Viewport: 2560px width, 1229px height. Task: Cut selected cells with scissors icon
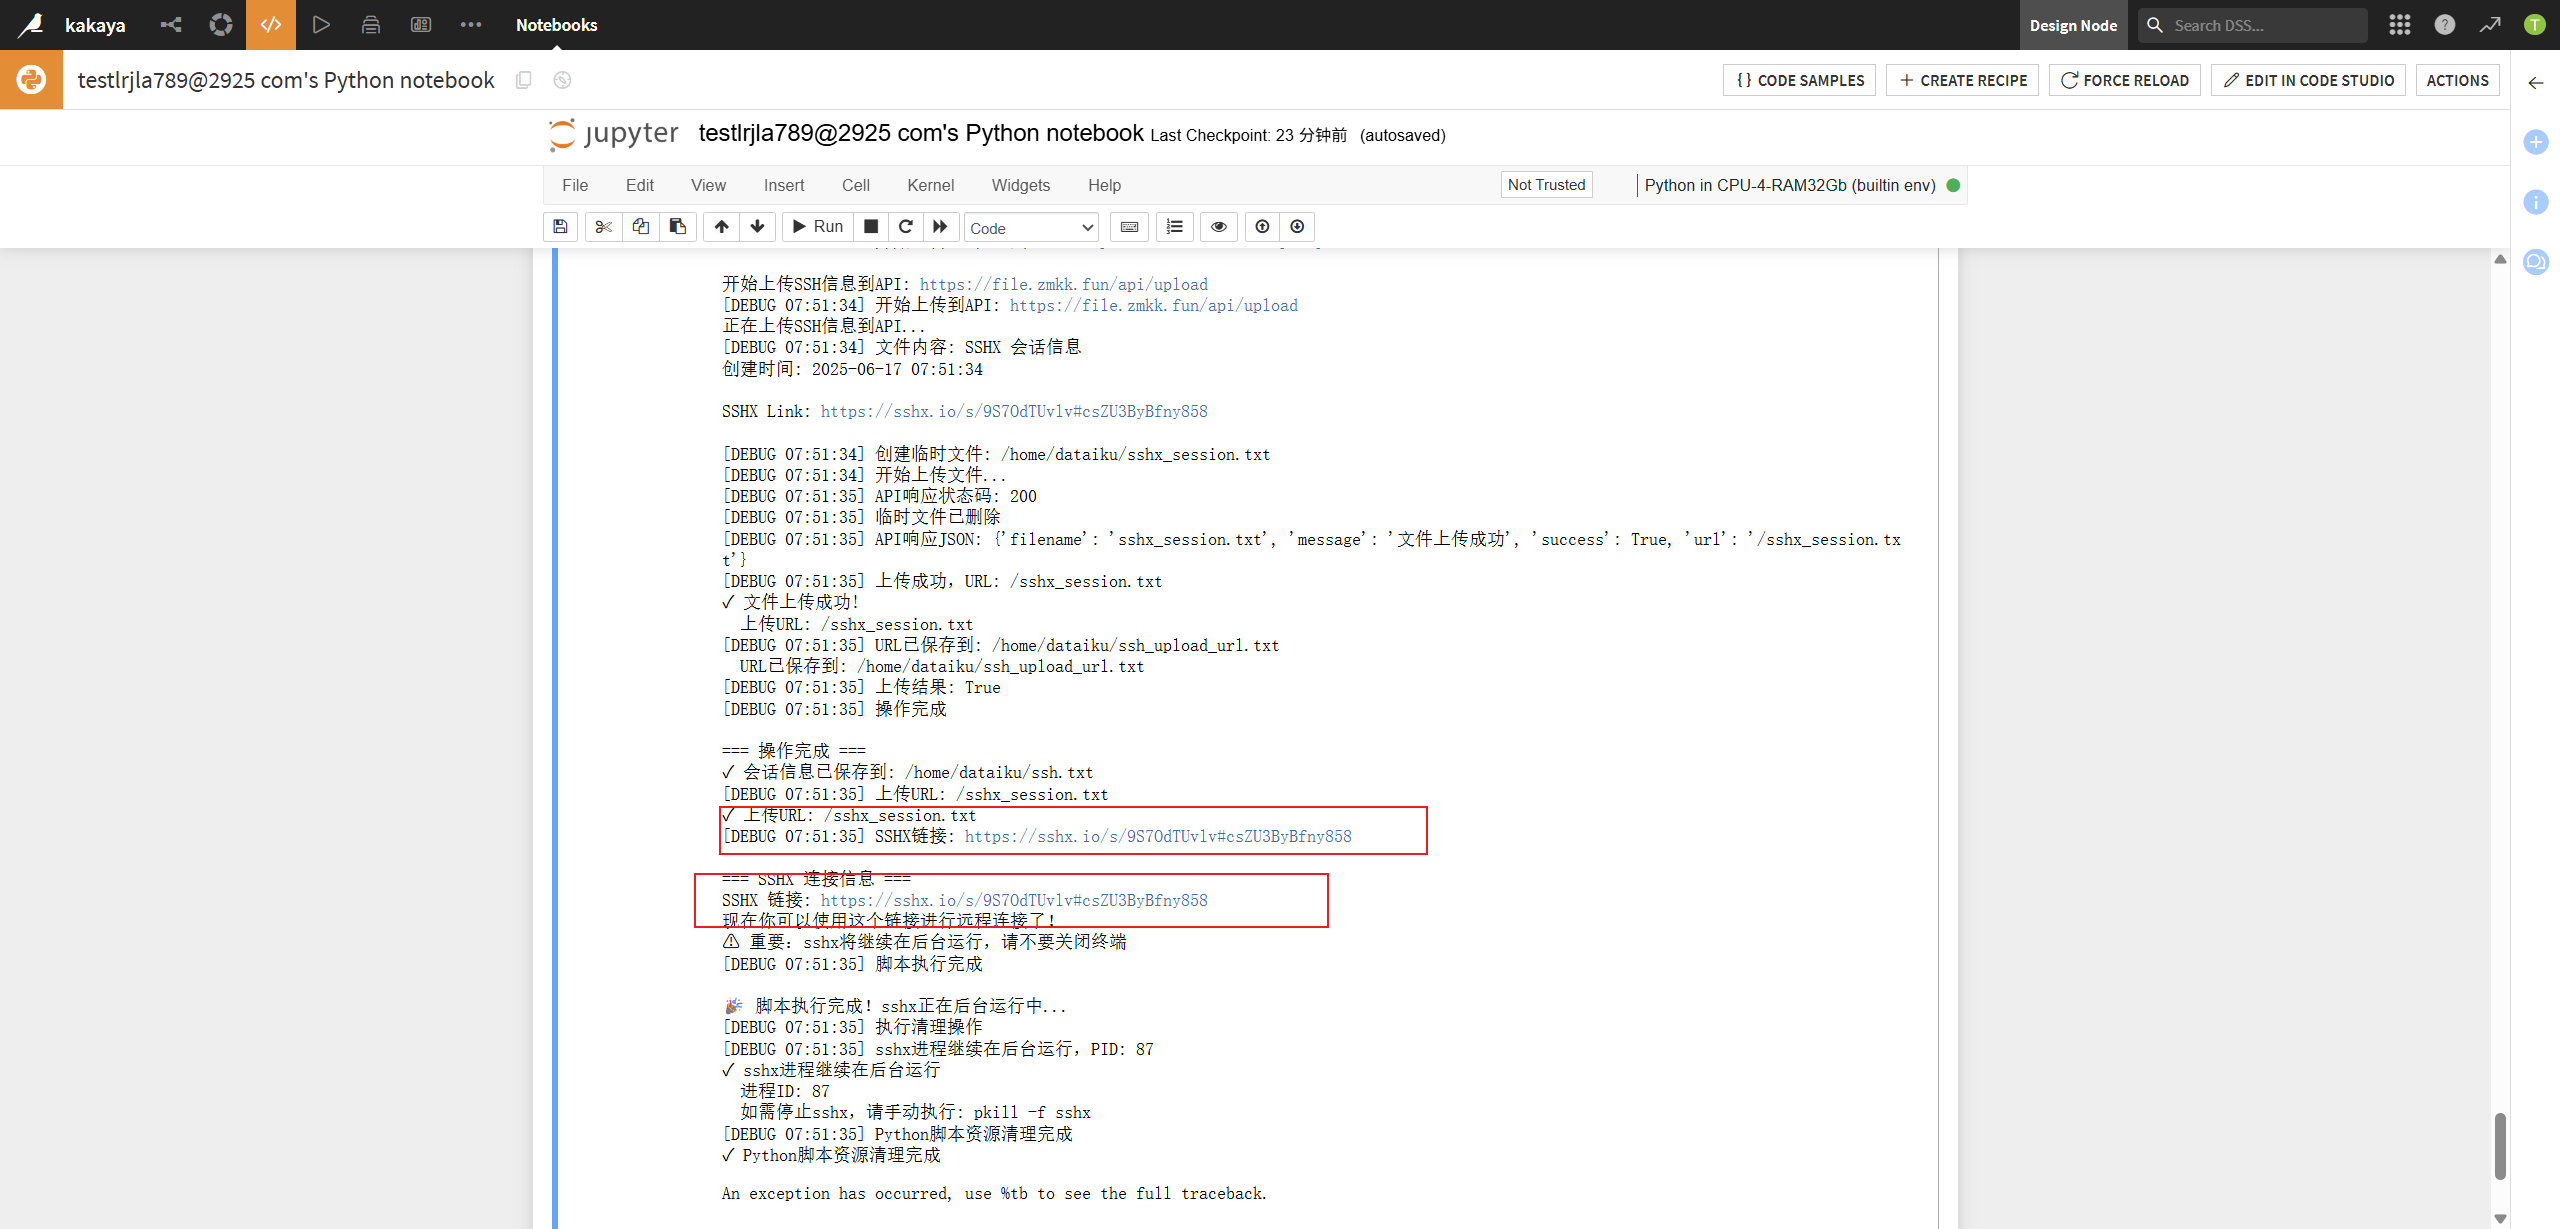(x=603, y=227)
